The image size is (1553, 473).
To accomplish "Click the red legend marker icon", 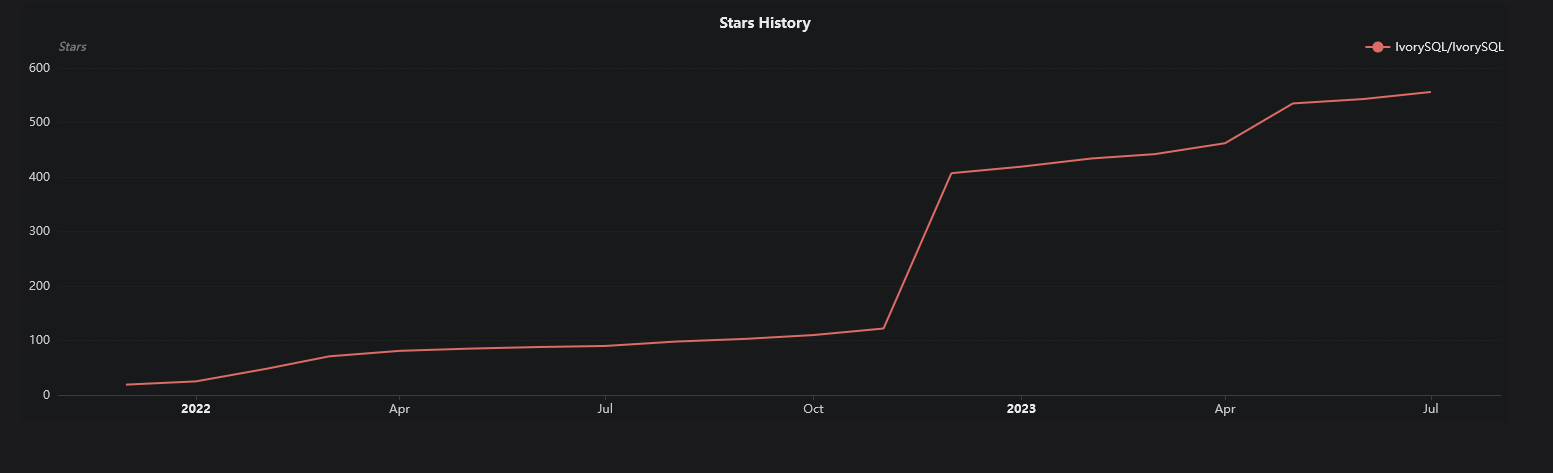I will coord(1378,47).
